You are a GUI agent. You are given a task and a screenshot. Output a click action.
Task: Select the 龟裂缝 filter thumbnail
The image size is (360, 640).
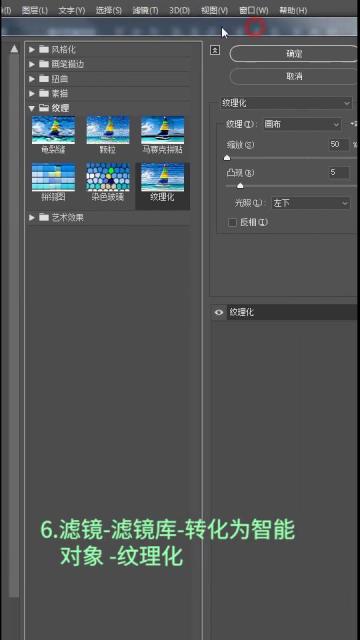pyautogui.click(x=53, y=130)
